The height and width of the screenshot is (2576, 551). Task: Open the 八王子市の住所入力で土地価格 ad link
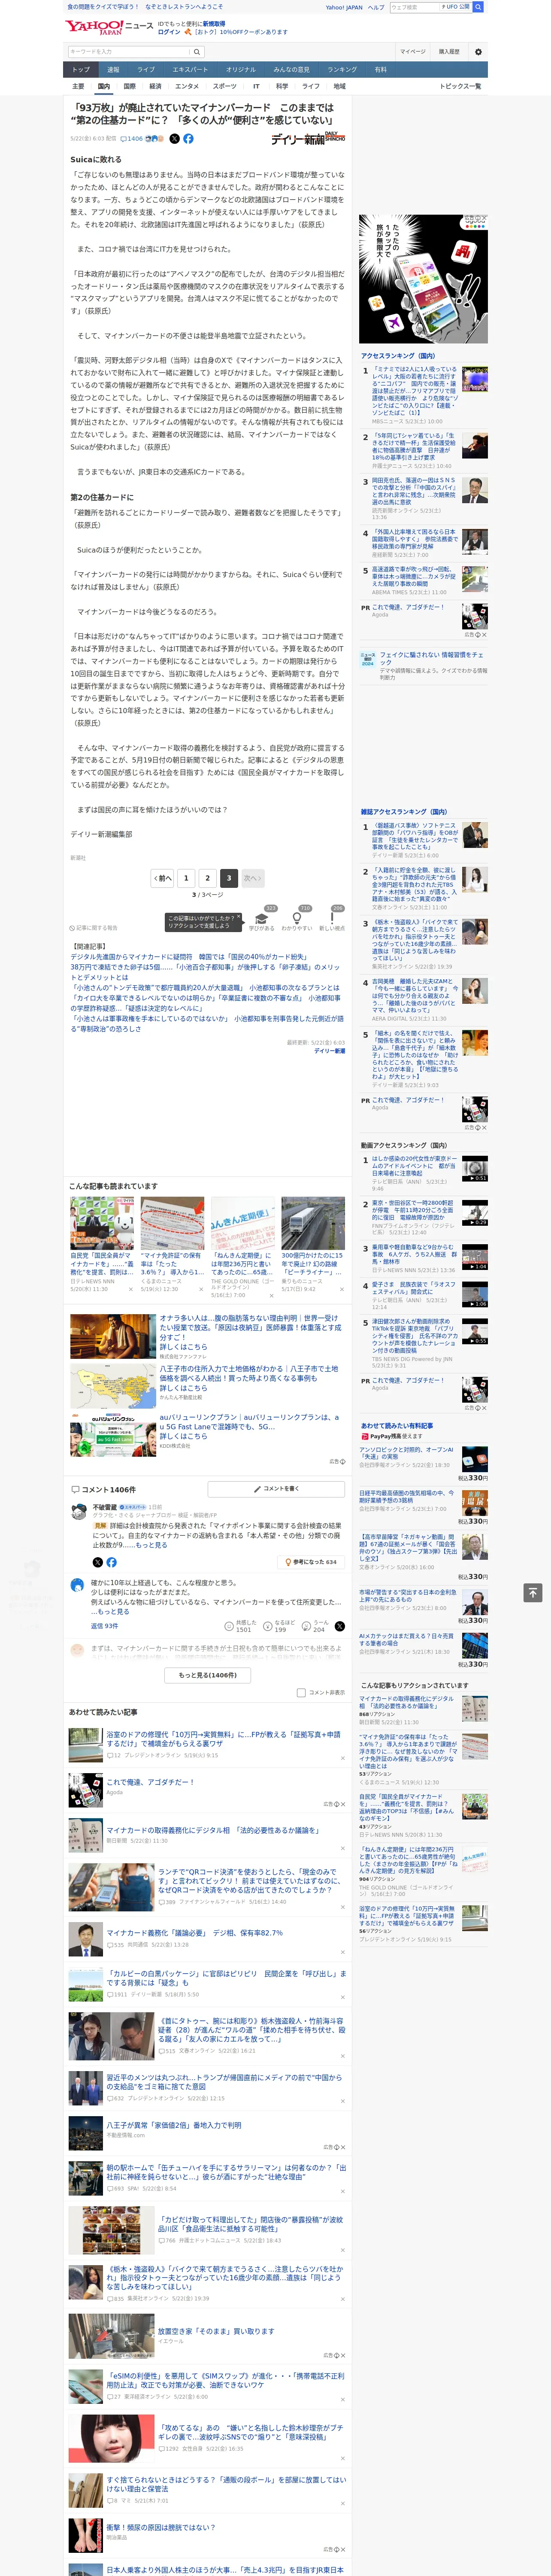click(249, 1373)
